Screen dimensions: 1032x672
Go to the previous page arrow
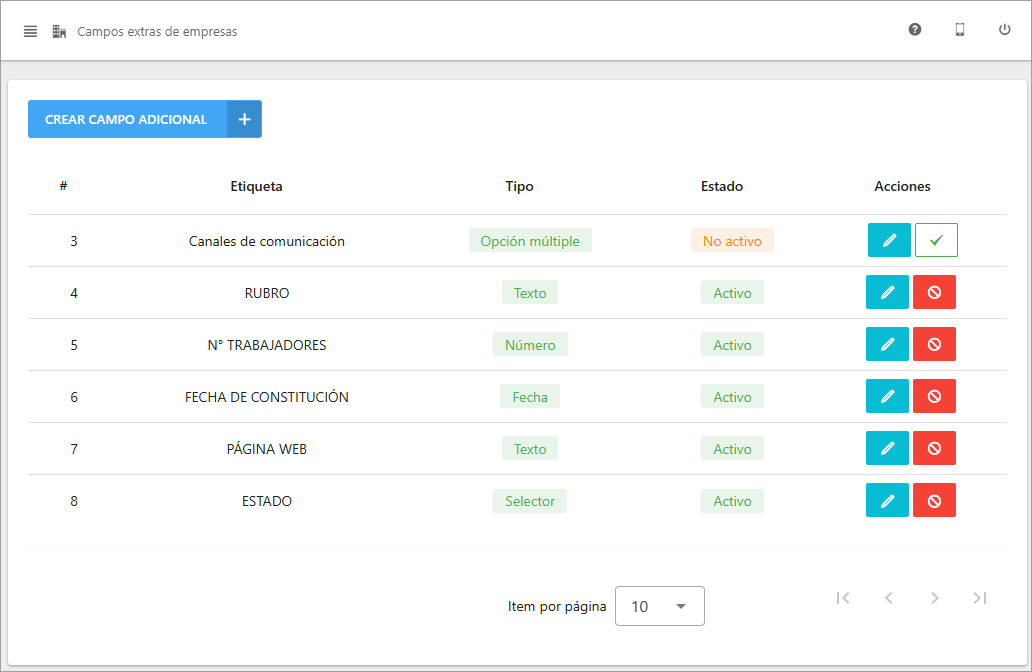pos(888,598)
